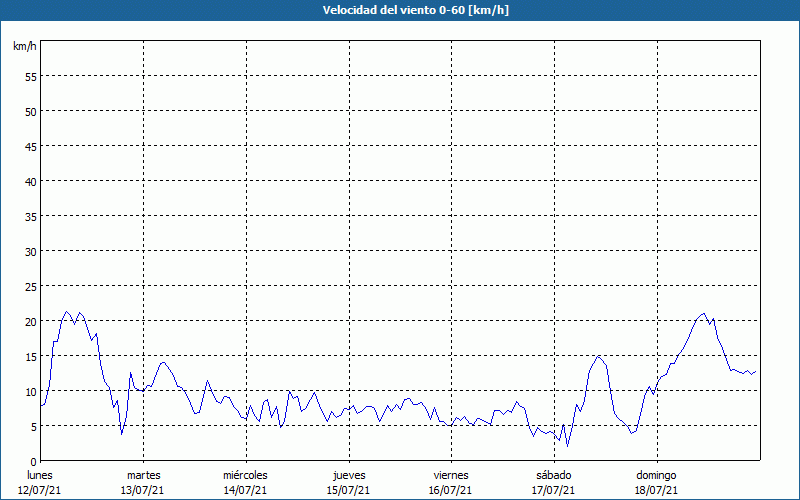This screenshot has height=500, width=800.
Task: Click the 20 value on the y-axis
Action: [x=31, y=321]
